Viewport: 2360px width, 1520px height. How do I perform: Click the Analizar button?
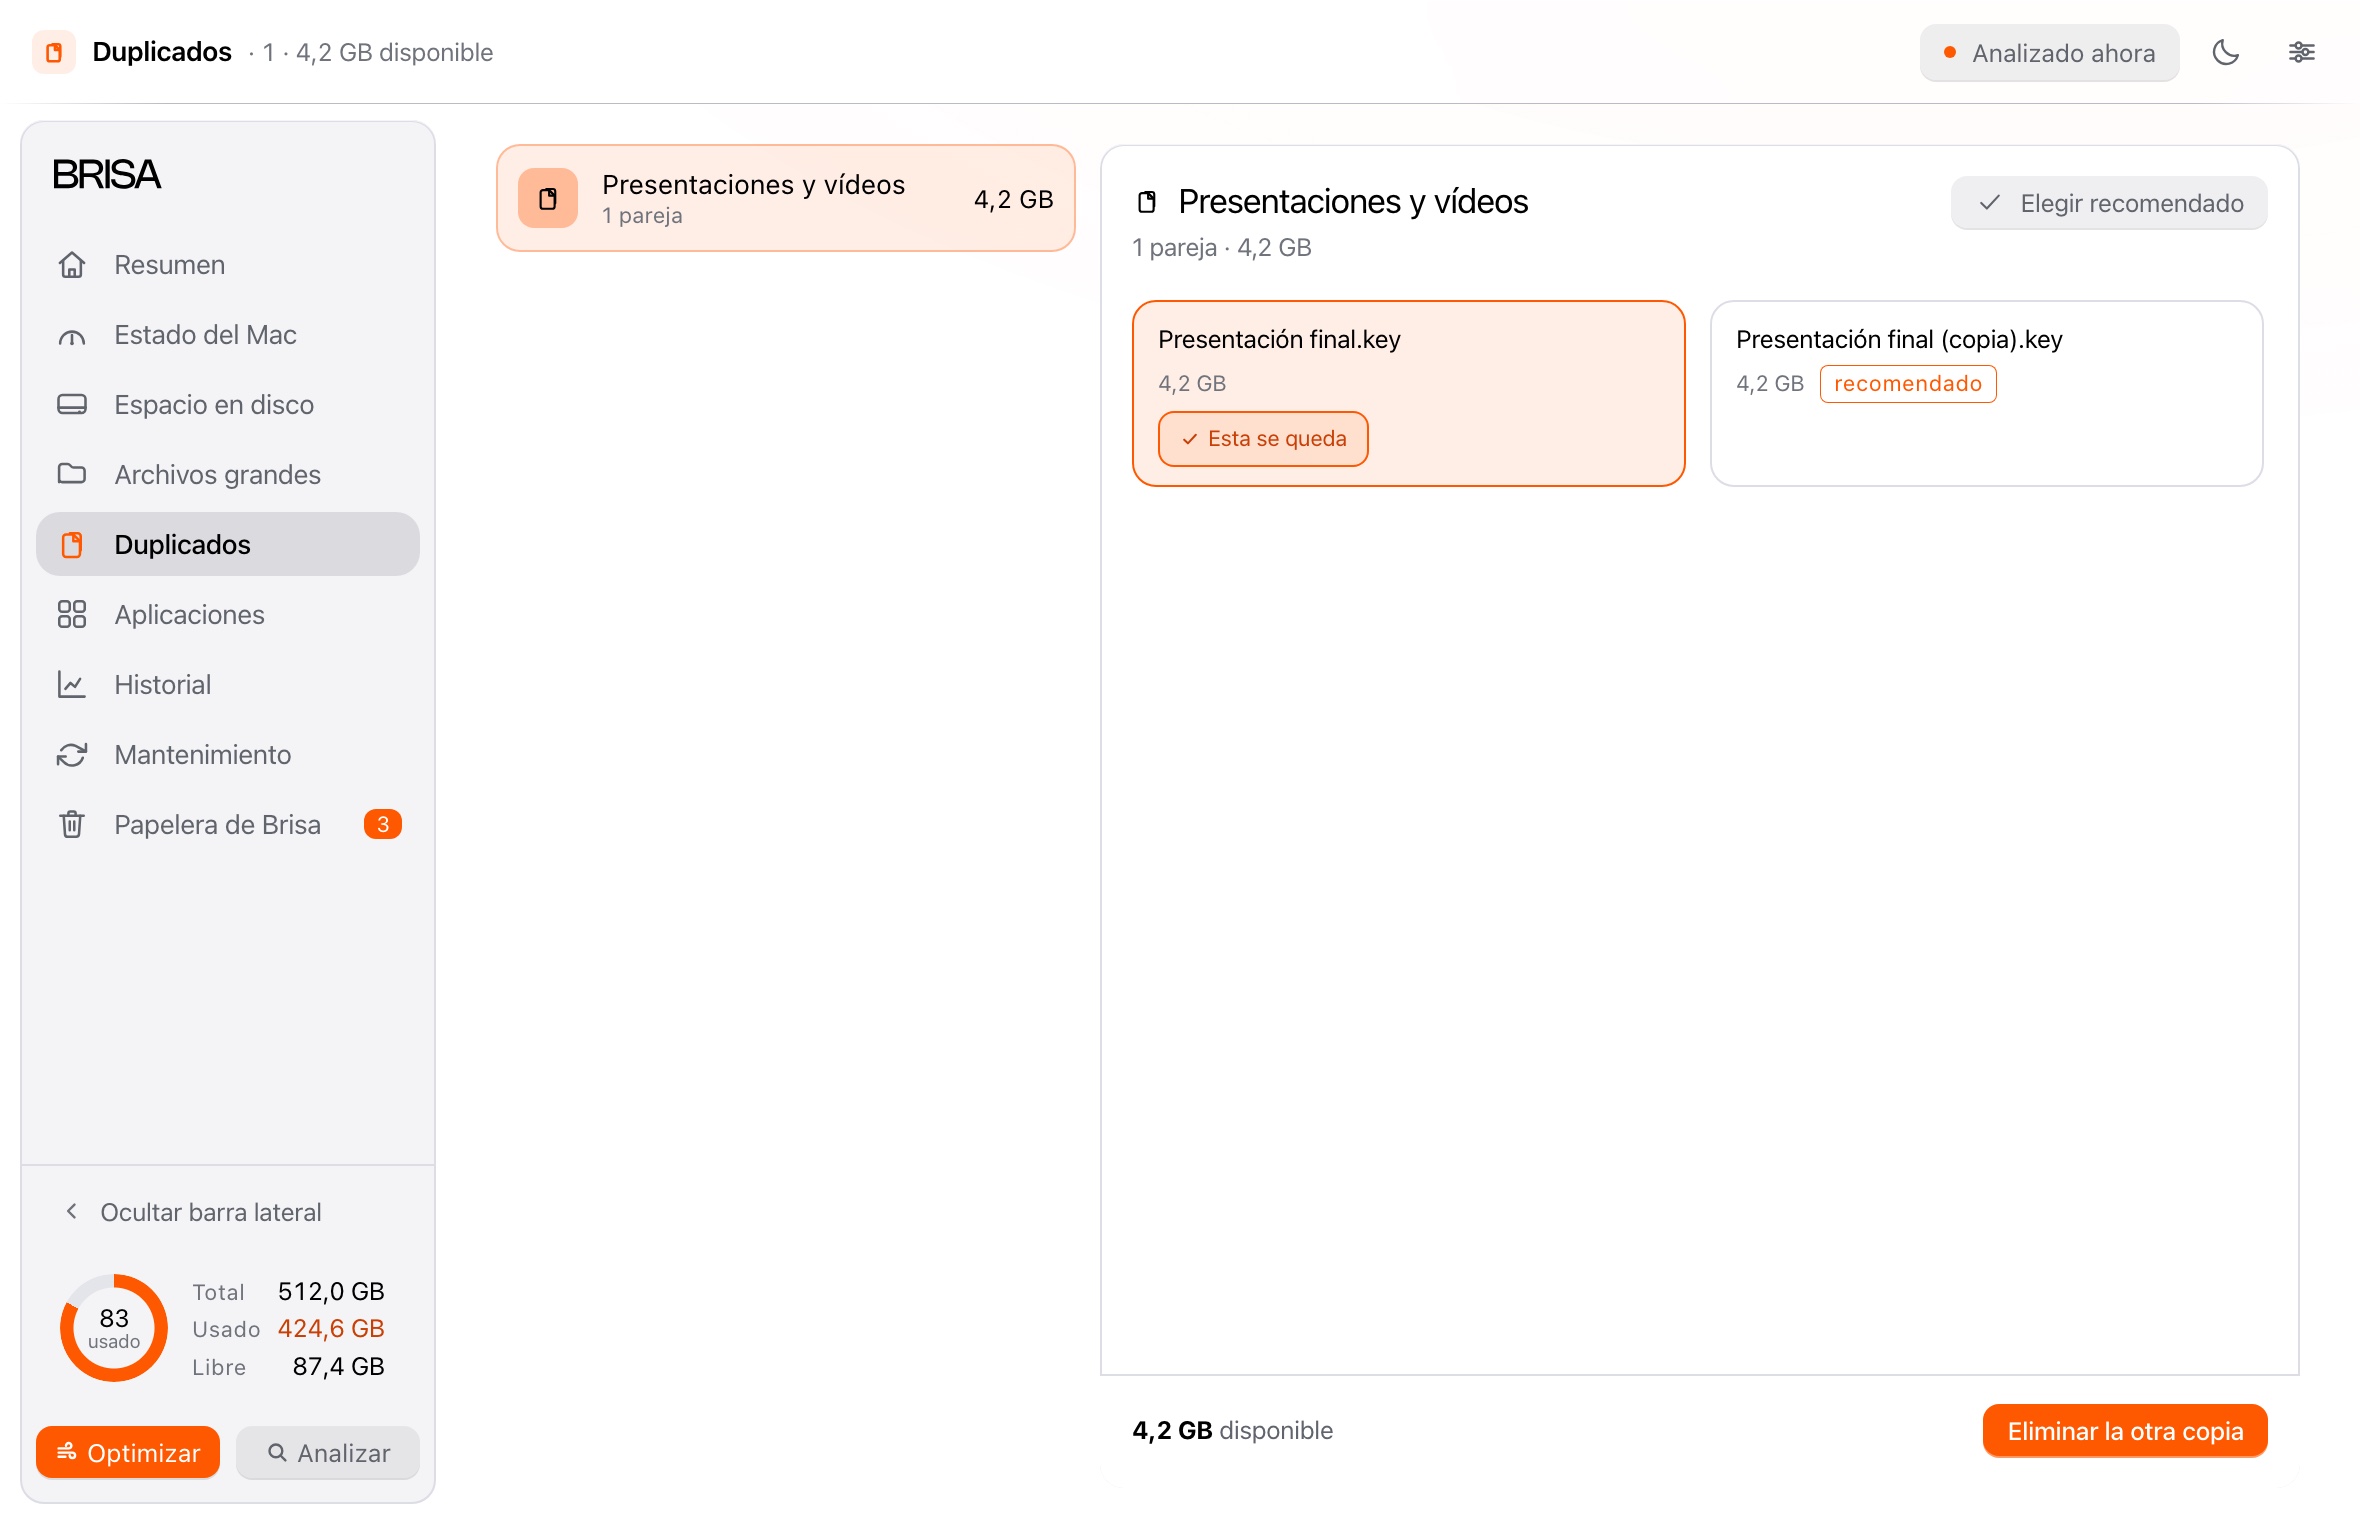click(328, 1452)
